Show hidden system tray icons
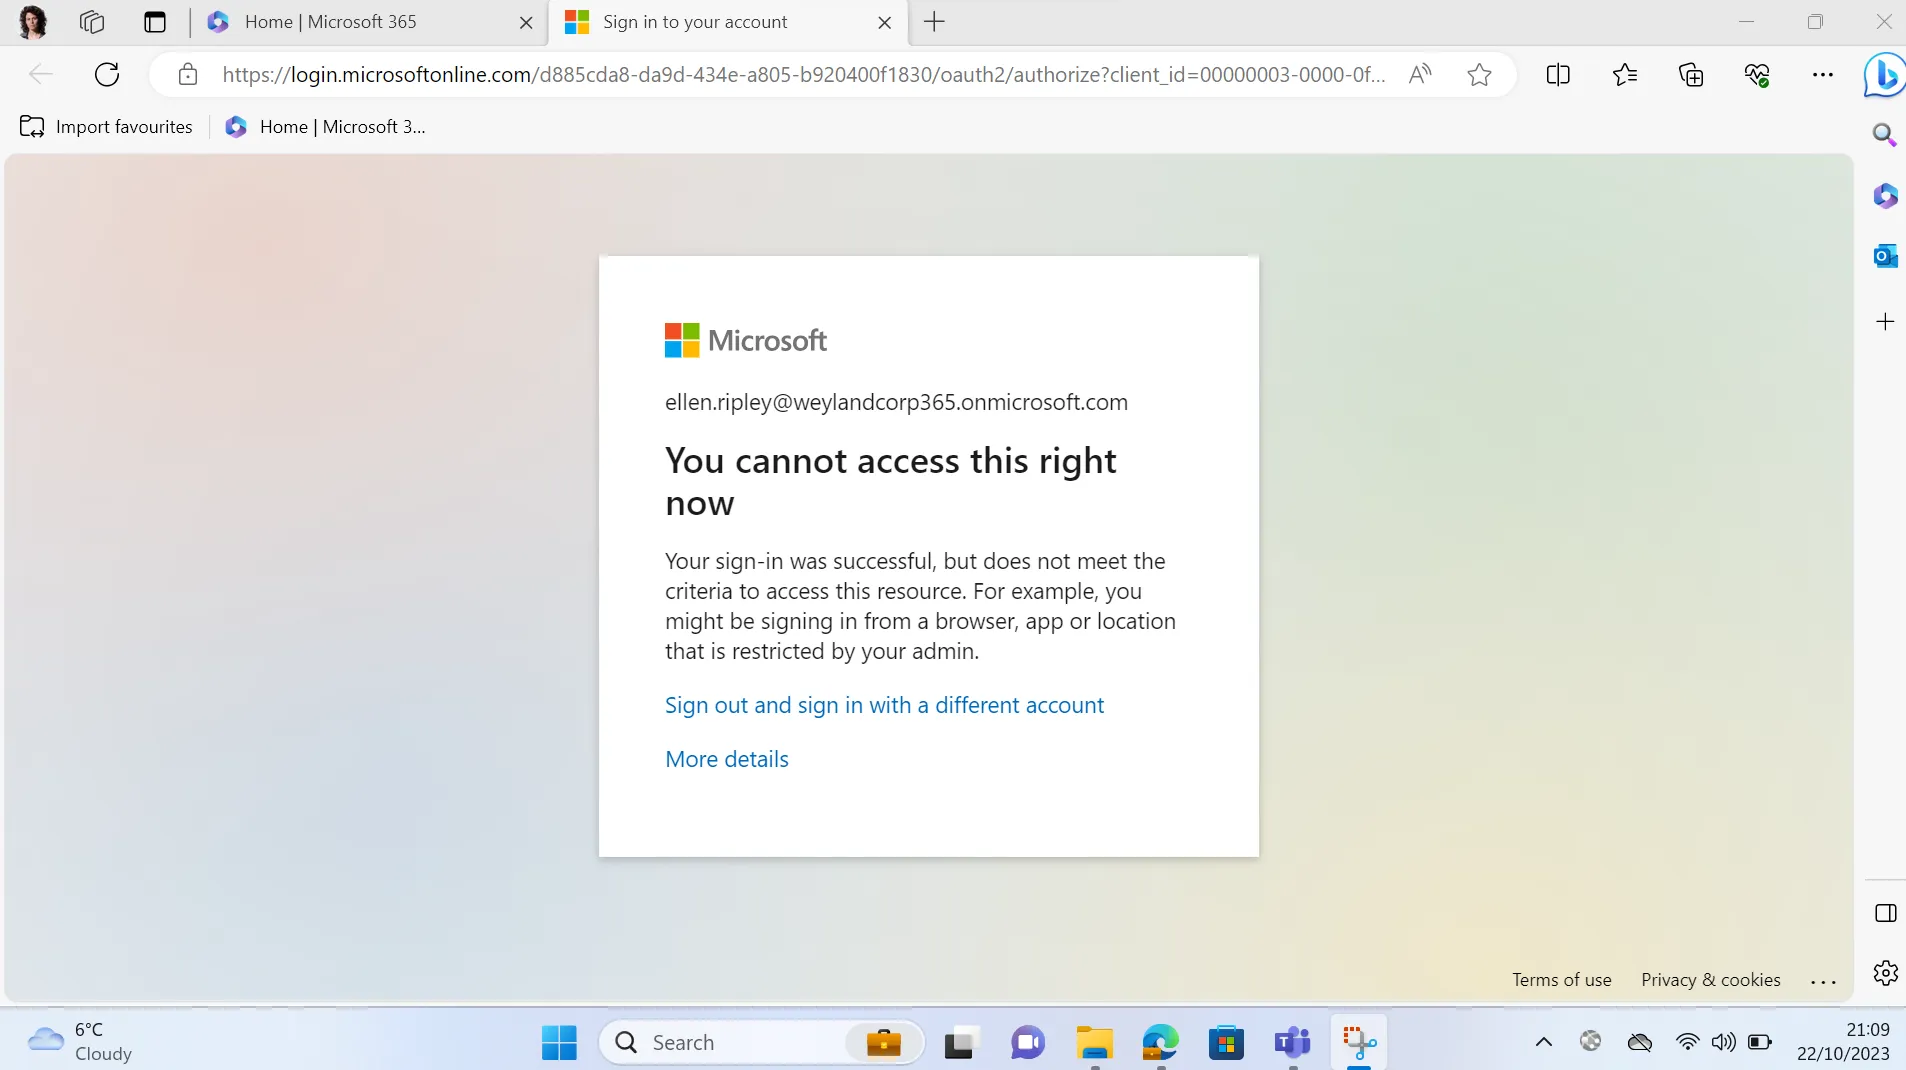 pos(1544,1042)
